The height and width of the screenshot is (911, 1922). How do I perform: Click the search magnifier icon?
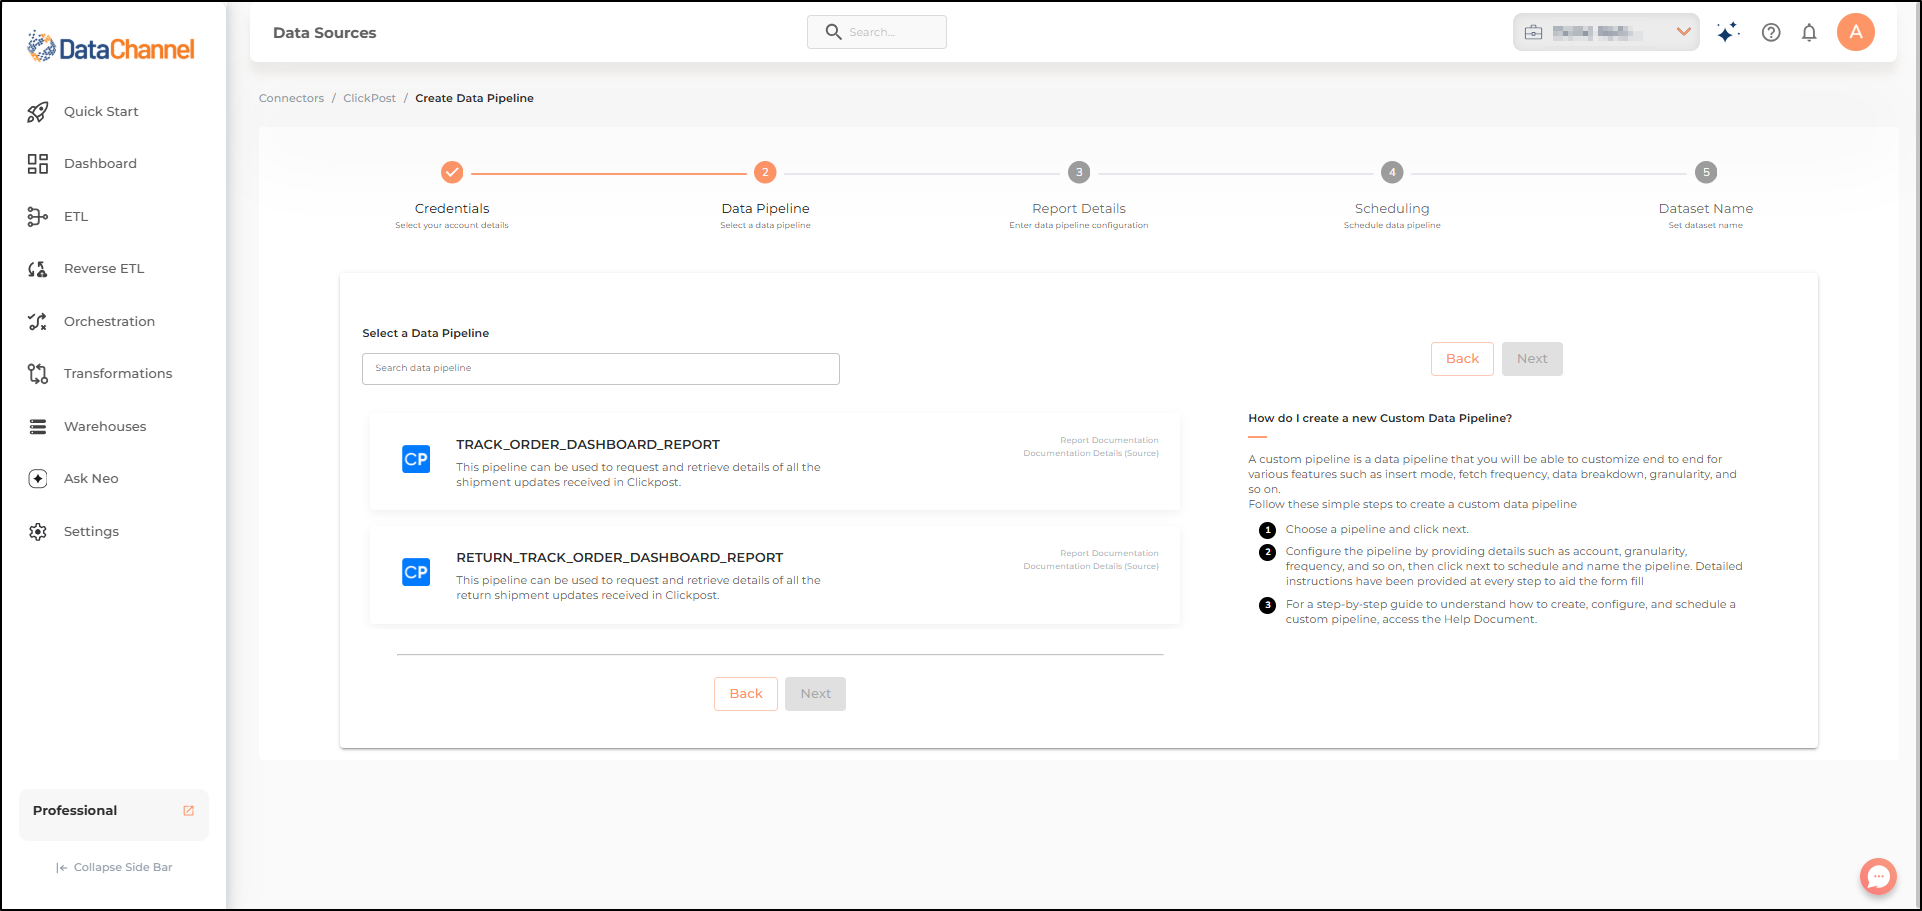coord(833,32)
